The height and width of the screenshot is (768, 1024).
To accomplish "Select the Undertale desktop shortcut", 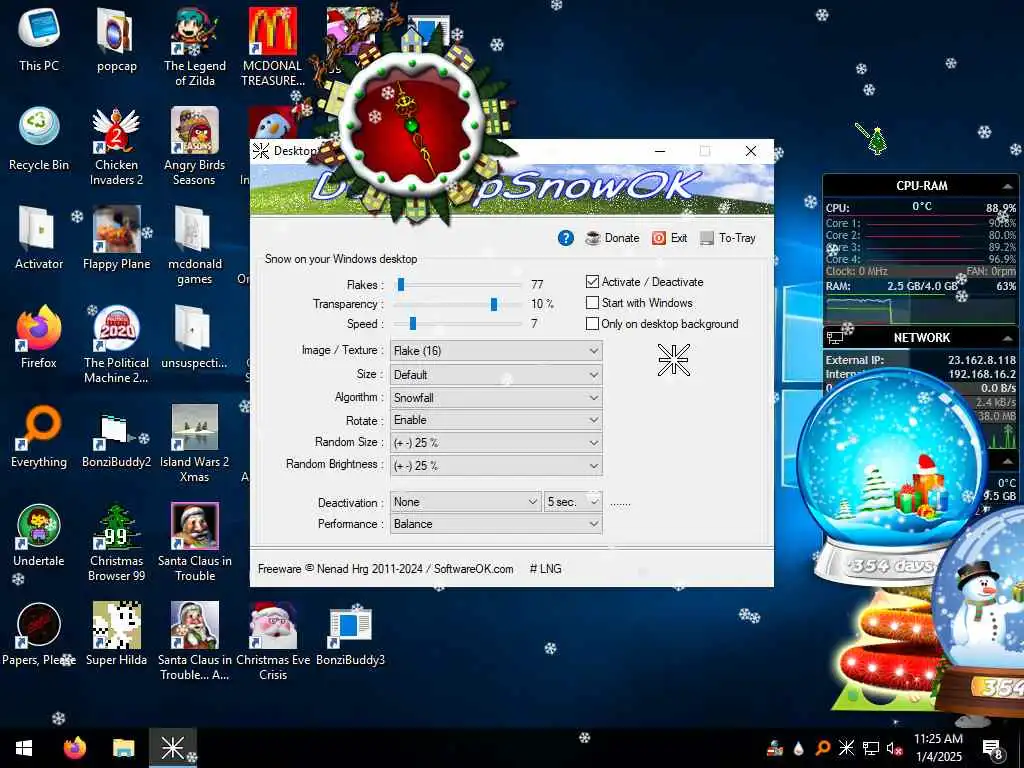I will pos(39,534).
